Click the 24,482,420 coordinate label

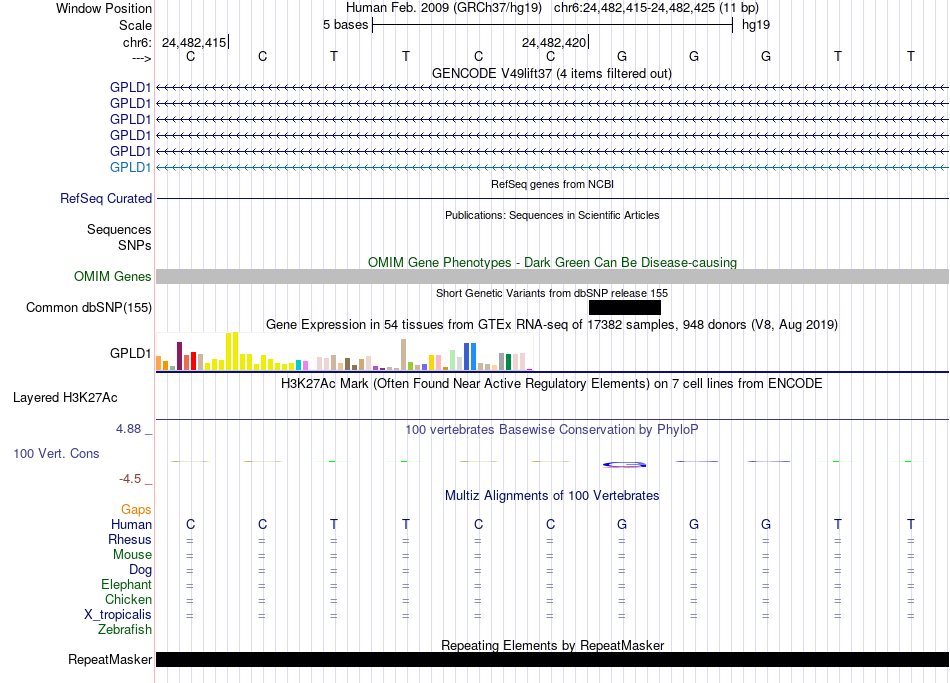(554, 42)
